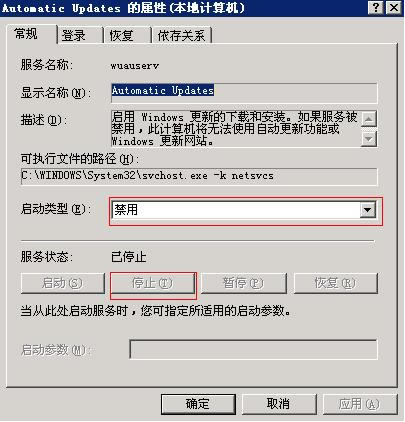The width and height of the screenshot is (405, 422).
Task: Click the 应用(A) button
Action: point(360,404)
